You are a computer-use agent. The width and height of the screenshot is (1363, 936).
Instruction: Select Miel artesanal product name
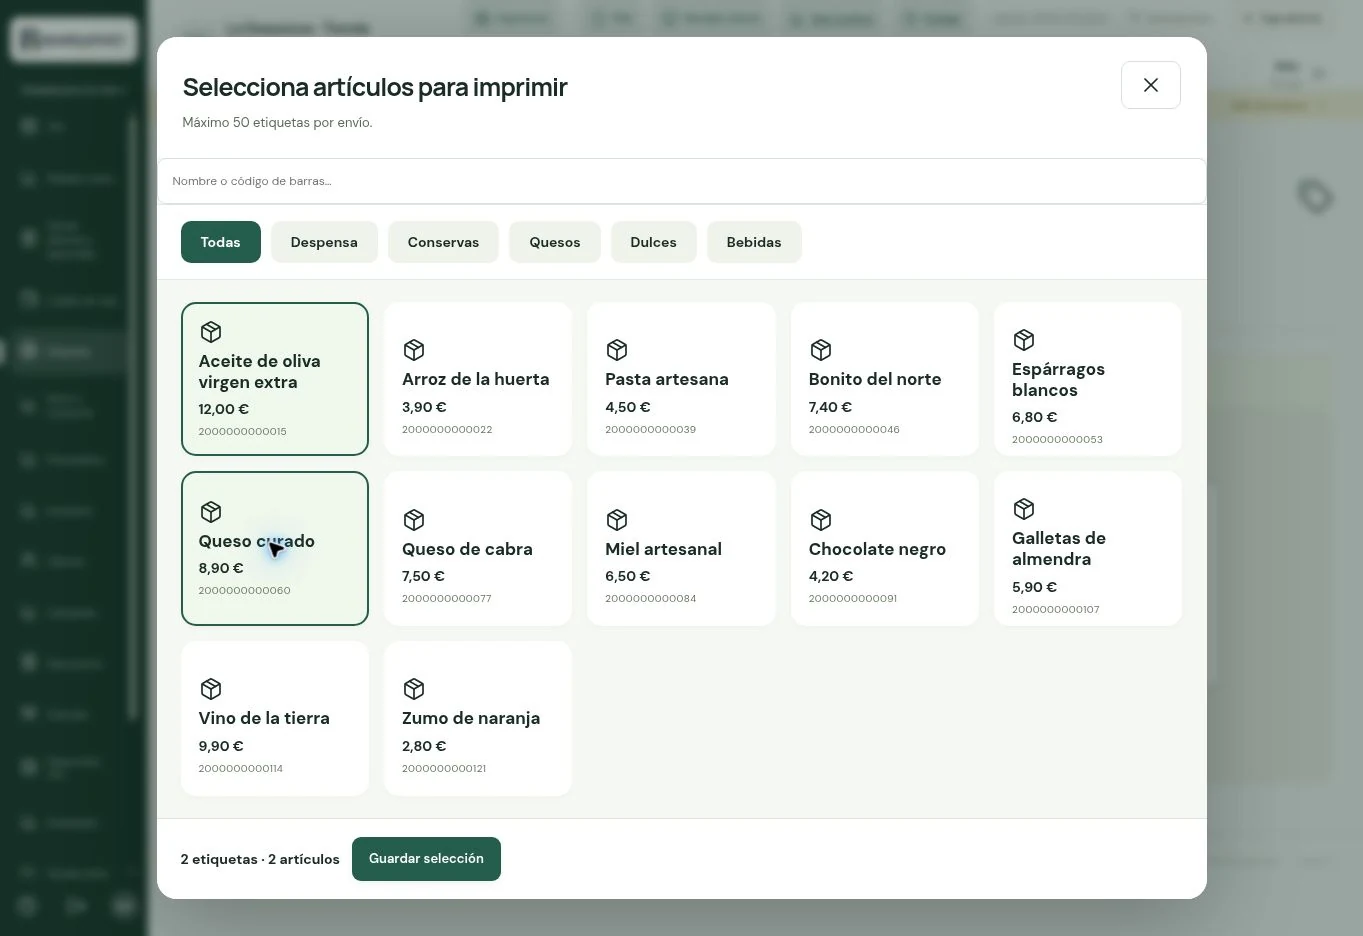pyautogui.click(x=663, y=549)
